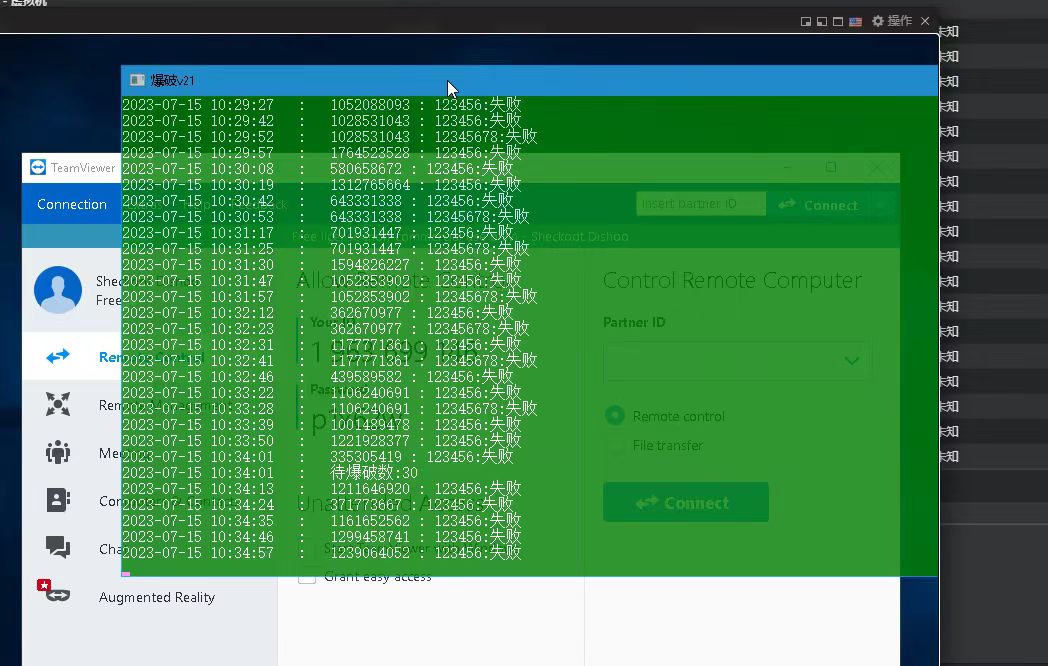Screen dimensions: 1048x666
Task: Open the Chat sidebar icon in TeamViewer
Action: click(x=58, y=547)
